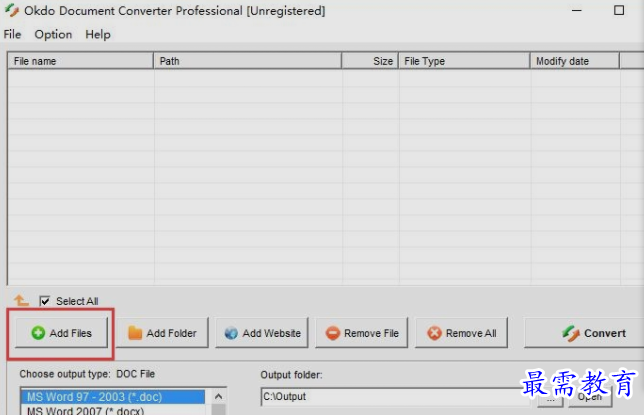This screenshot has width=644, height=415.
Task: Click the orange up-arrow icon beside Select All
Action: pyautogui.click(x=21, y=301)
